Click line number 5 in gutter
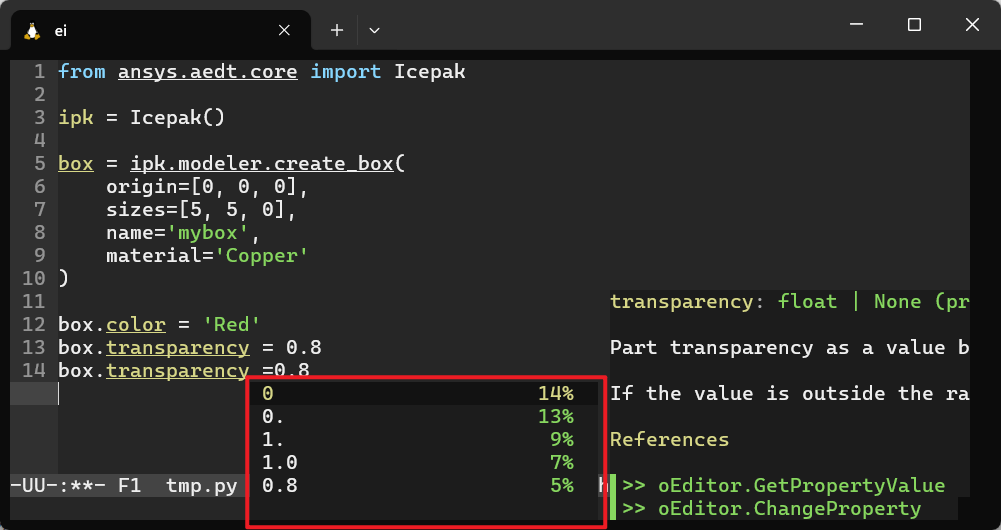Screen dimensions: 1001x530 40,163
